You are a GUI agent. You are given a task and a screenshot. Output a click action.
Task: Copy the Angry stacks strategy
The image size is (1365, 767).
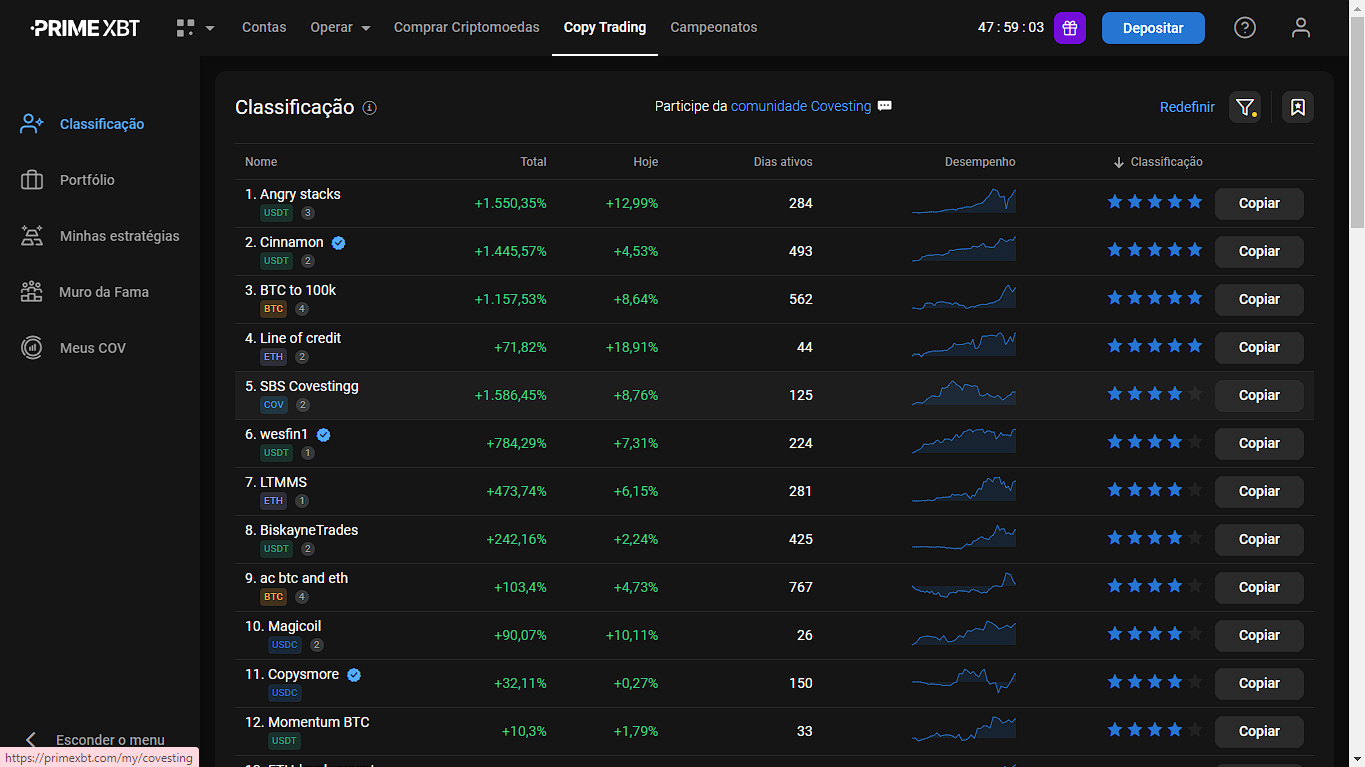tap(1258, 203)
